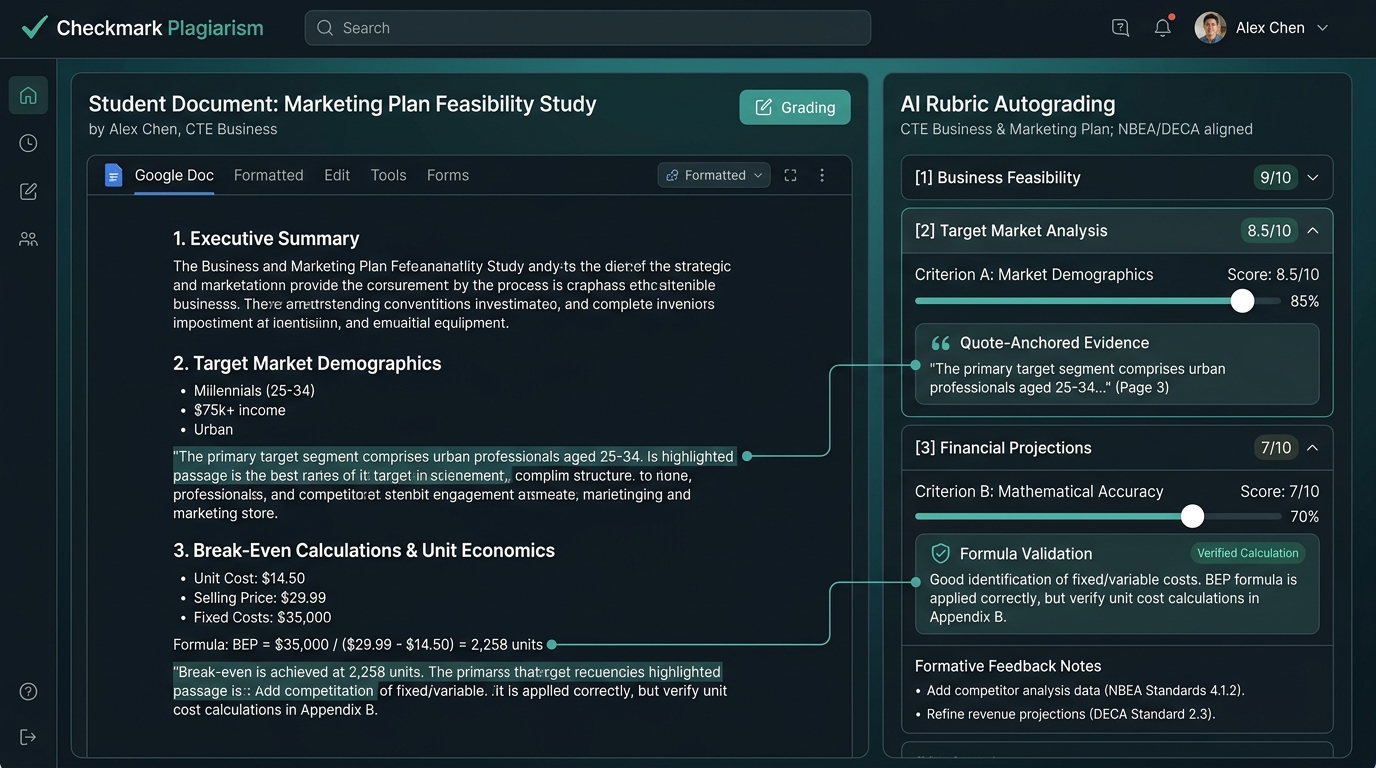Click the Checkmark Plagiarism logo
Viewport: 1376px width, 768px height.
[142, 28]
